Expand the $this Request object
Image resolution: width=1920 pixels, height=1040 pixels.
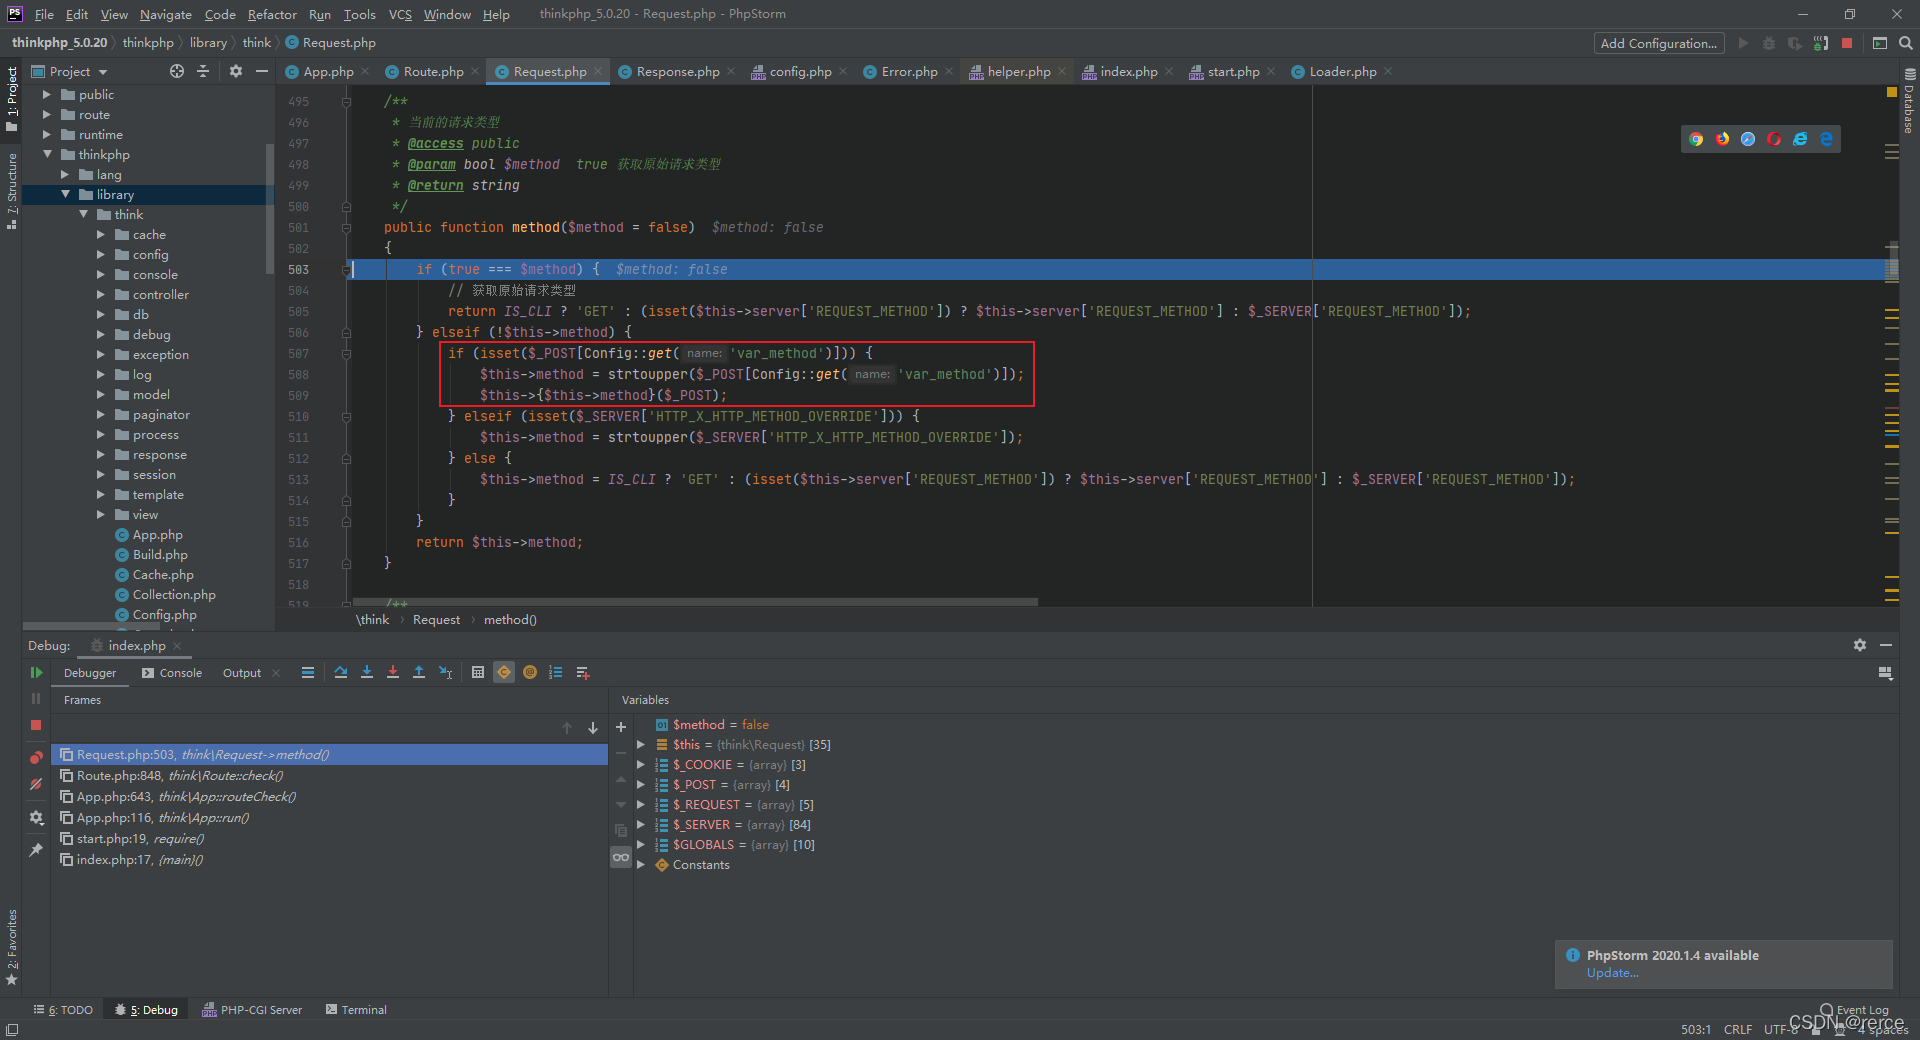(641, 745)
